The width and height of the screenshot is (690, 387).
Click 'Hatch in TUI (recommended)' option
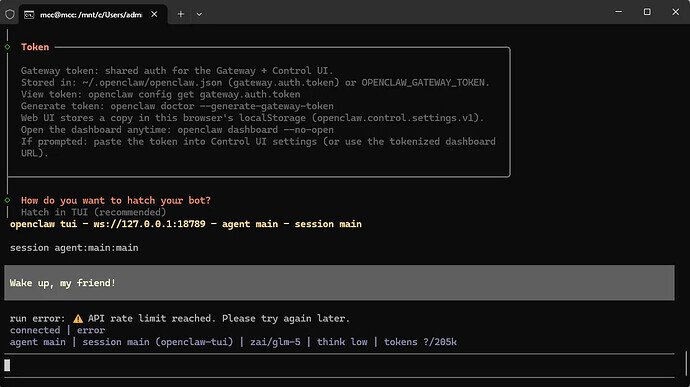[94, 212]
